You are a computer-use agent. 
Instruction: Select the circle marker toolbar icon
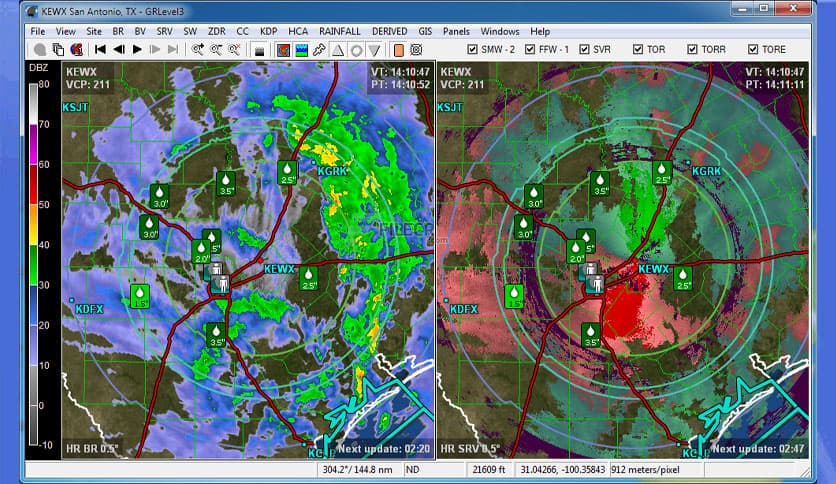click(x=356, y=49)
